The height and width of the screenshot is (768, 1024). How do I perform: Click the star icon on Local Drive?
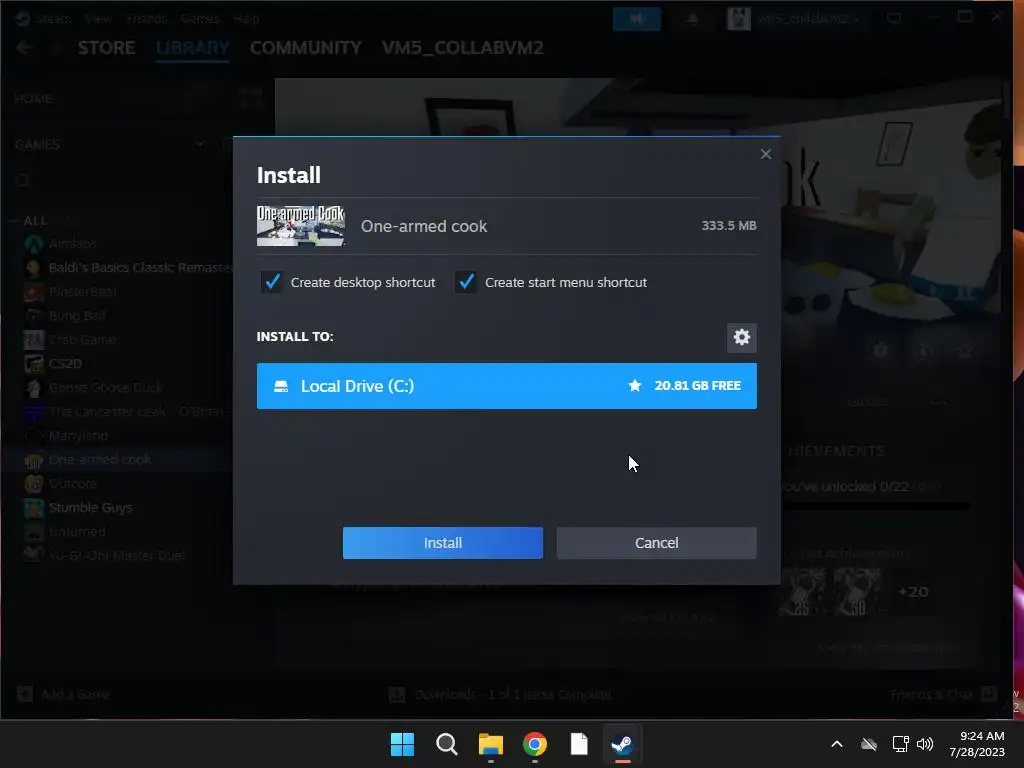tap(635, 385)
